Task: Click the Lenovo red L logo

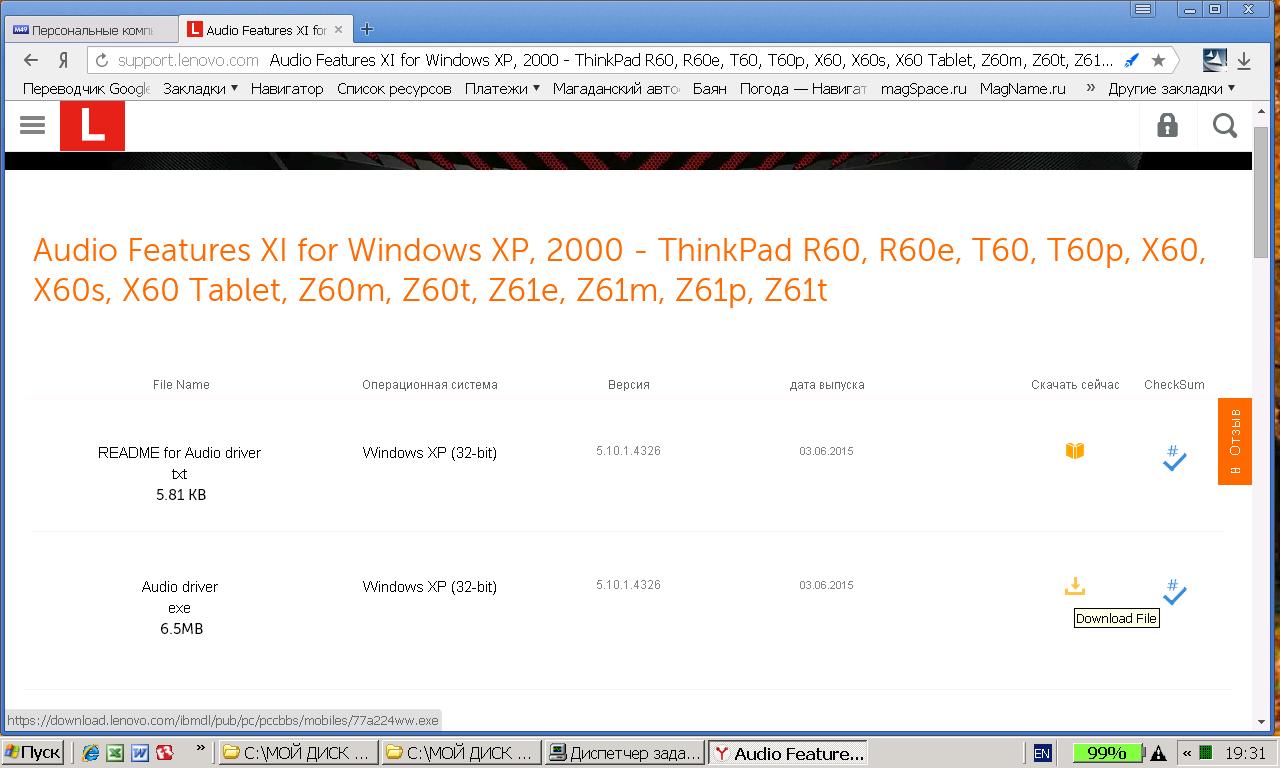Action: click(x=92, y=126)
